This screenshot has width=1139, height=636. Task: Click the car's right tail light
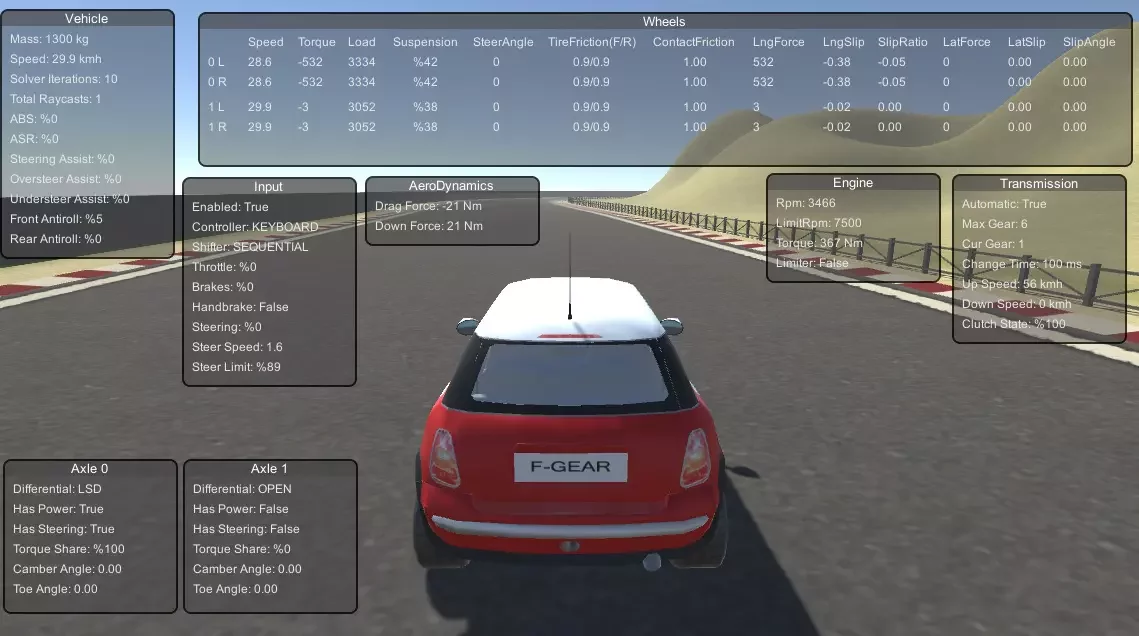[695, 457]
